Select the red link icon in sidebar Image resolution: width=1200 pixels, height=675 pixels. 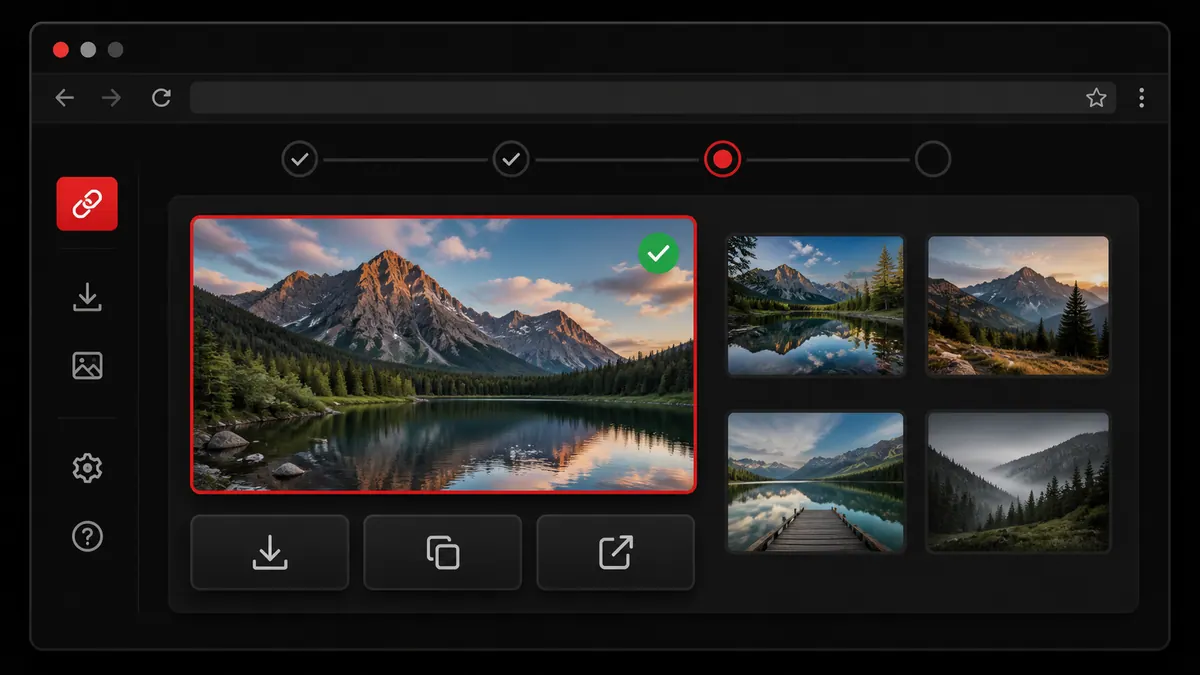pos(87,204)
